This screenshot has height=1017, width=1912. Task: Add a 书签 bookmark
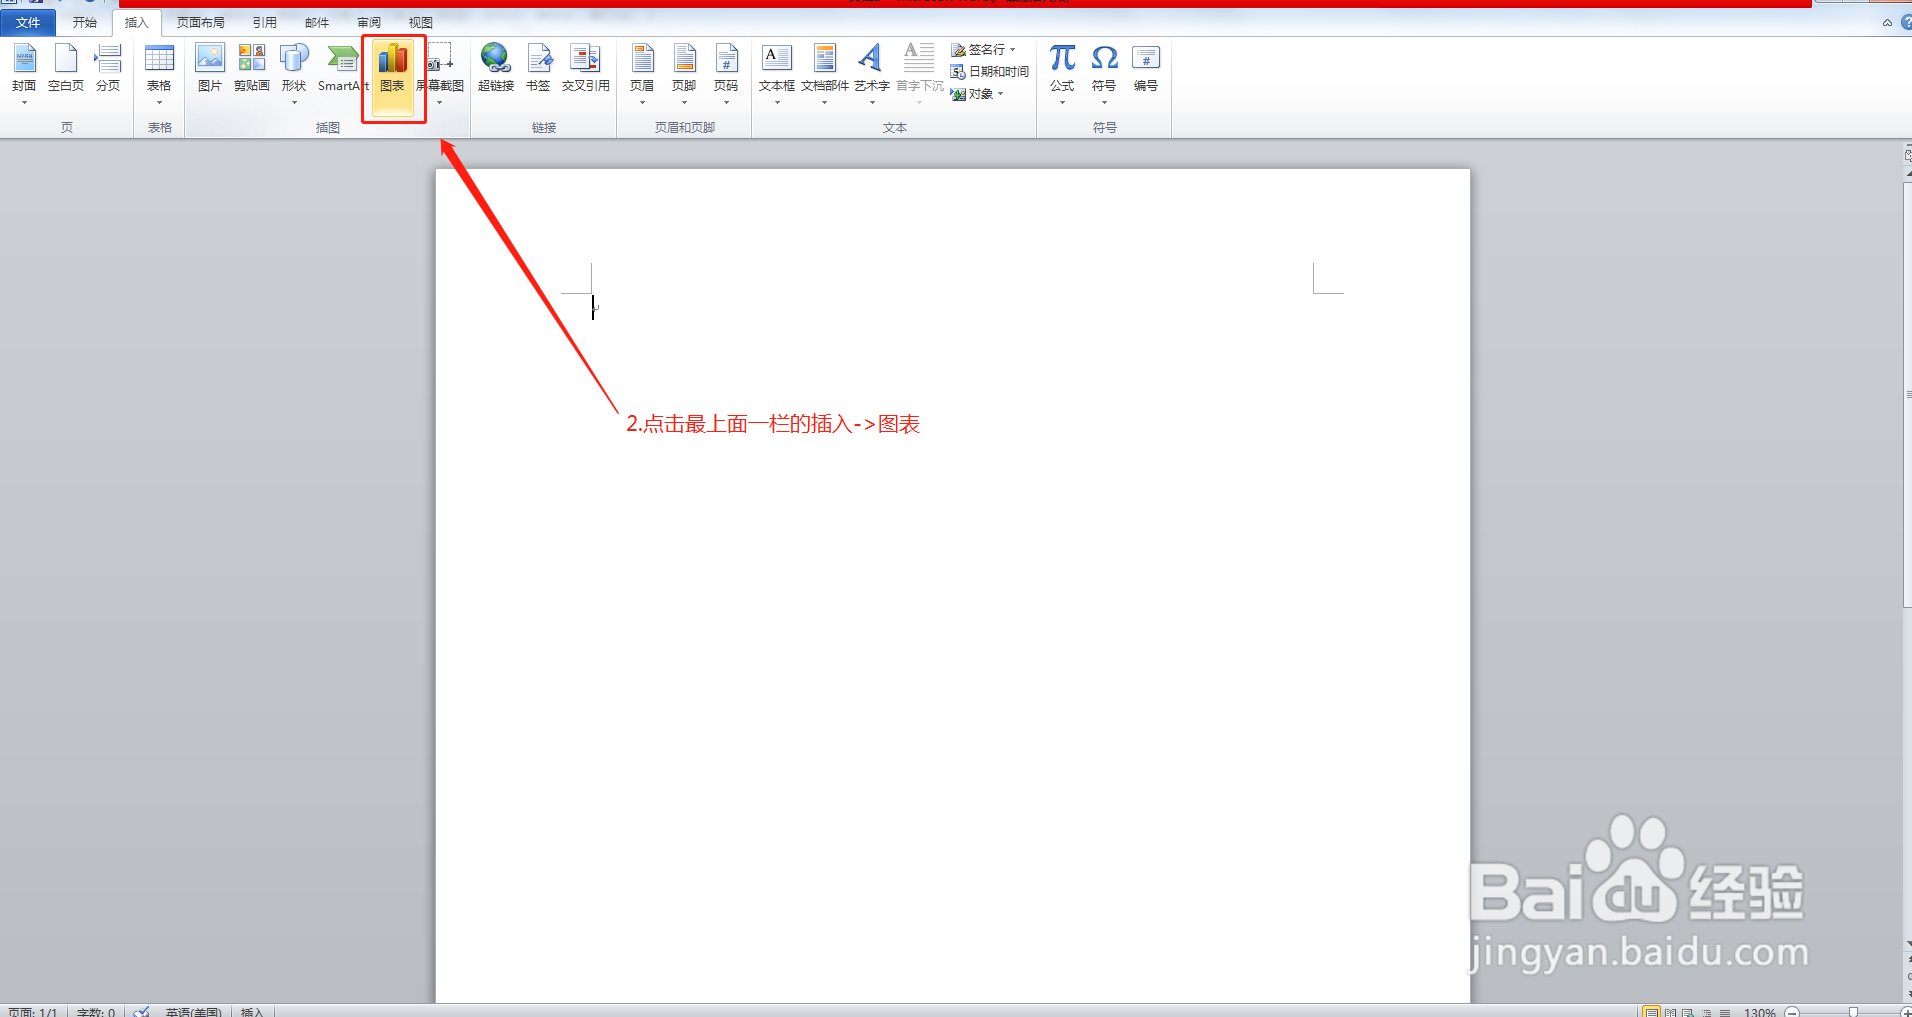[x=538, y=68]
